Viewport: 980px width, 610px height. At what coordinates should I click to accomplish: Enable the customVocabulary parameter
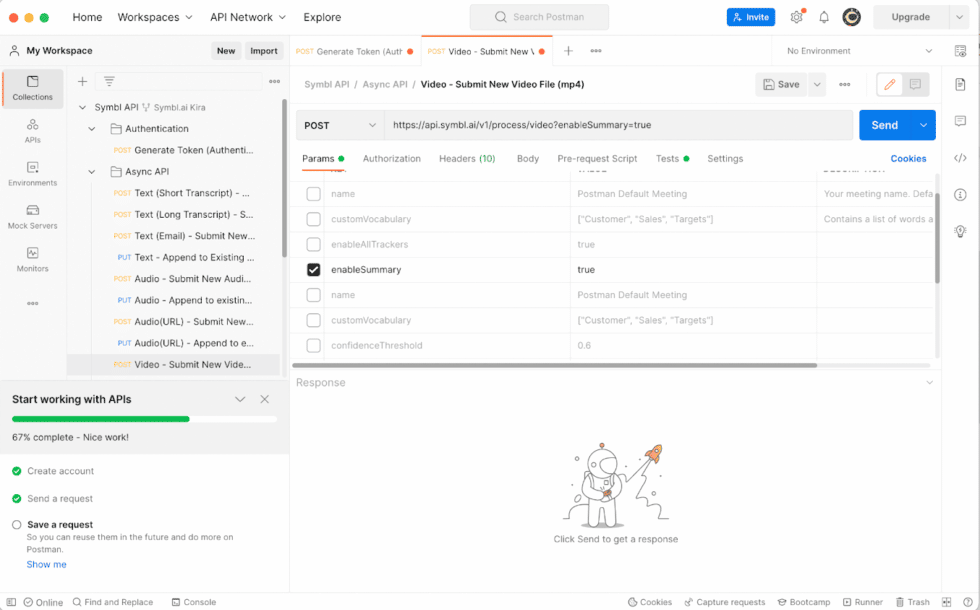point(314,219)
